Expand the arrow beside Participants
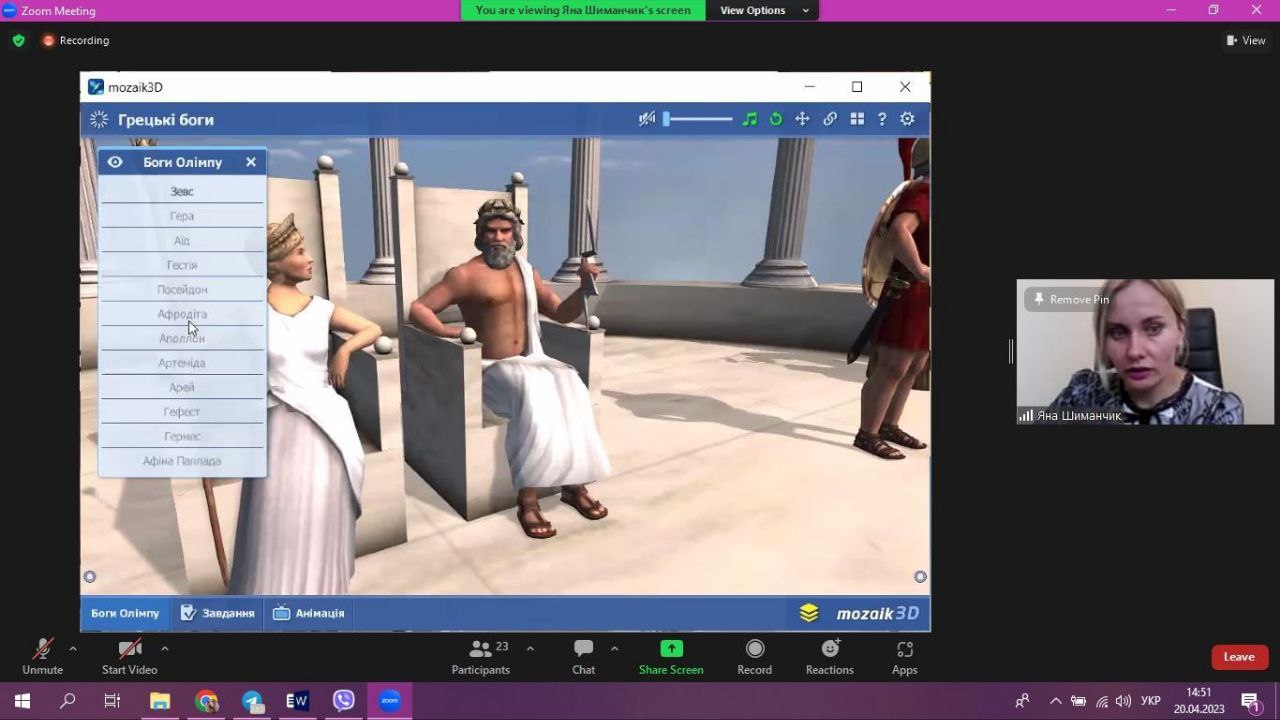 click(x=530, y=648)
